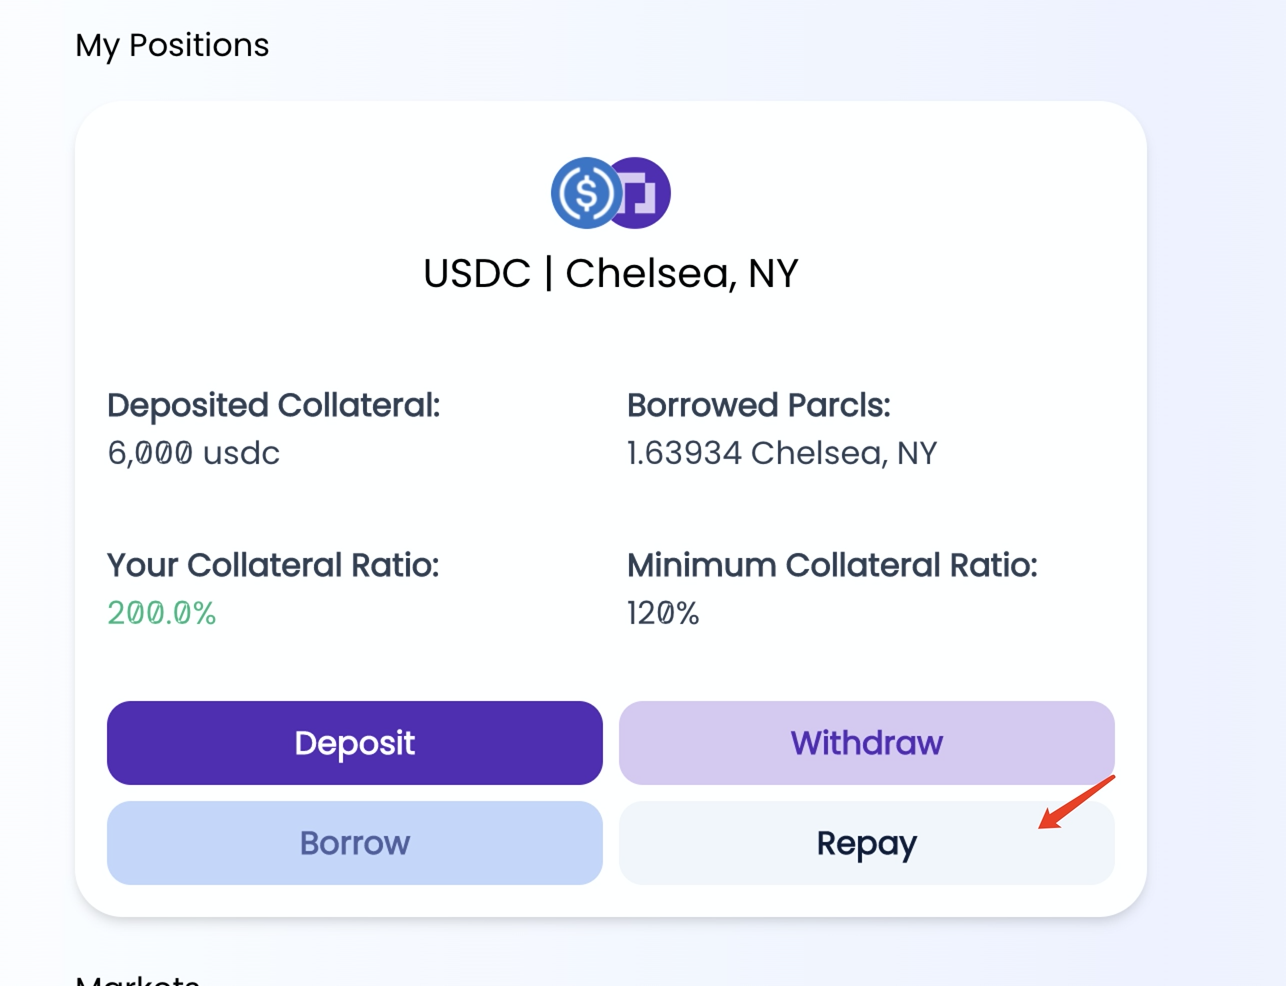
Task: Click the Deposited Collateral label
Action: 273,405
